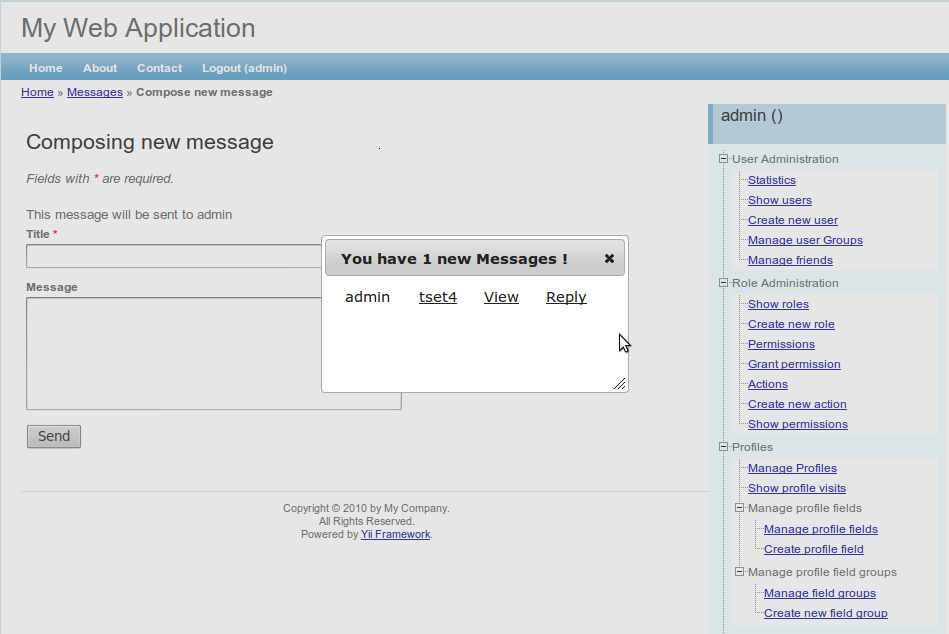Image resolution: width=949 pixels, height=634 pixels.
Task: Click Logout (admin) in navigation bar
Action: [244, 68]
